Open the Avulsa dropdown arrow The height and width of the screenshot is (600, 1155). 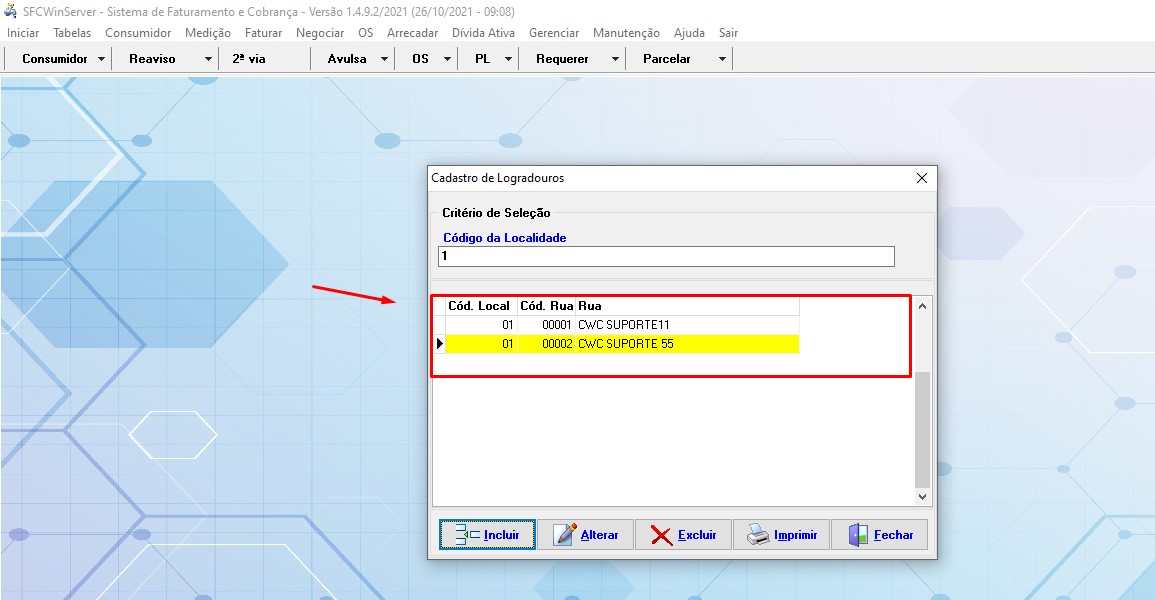385,59
